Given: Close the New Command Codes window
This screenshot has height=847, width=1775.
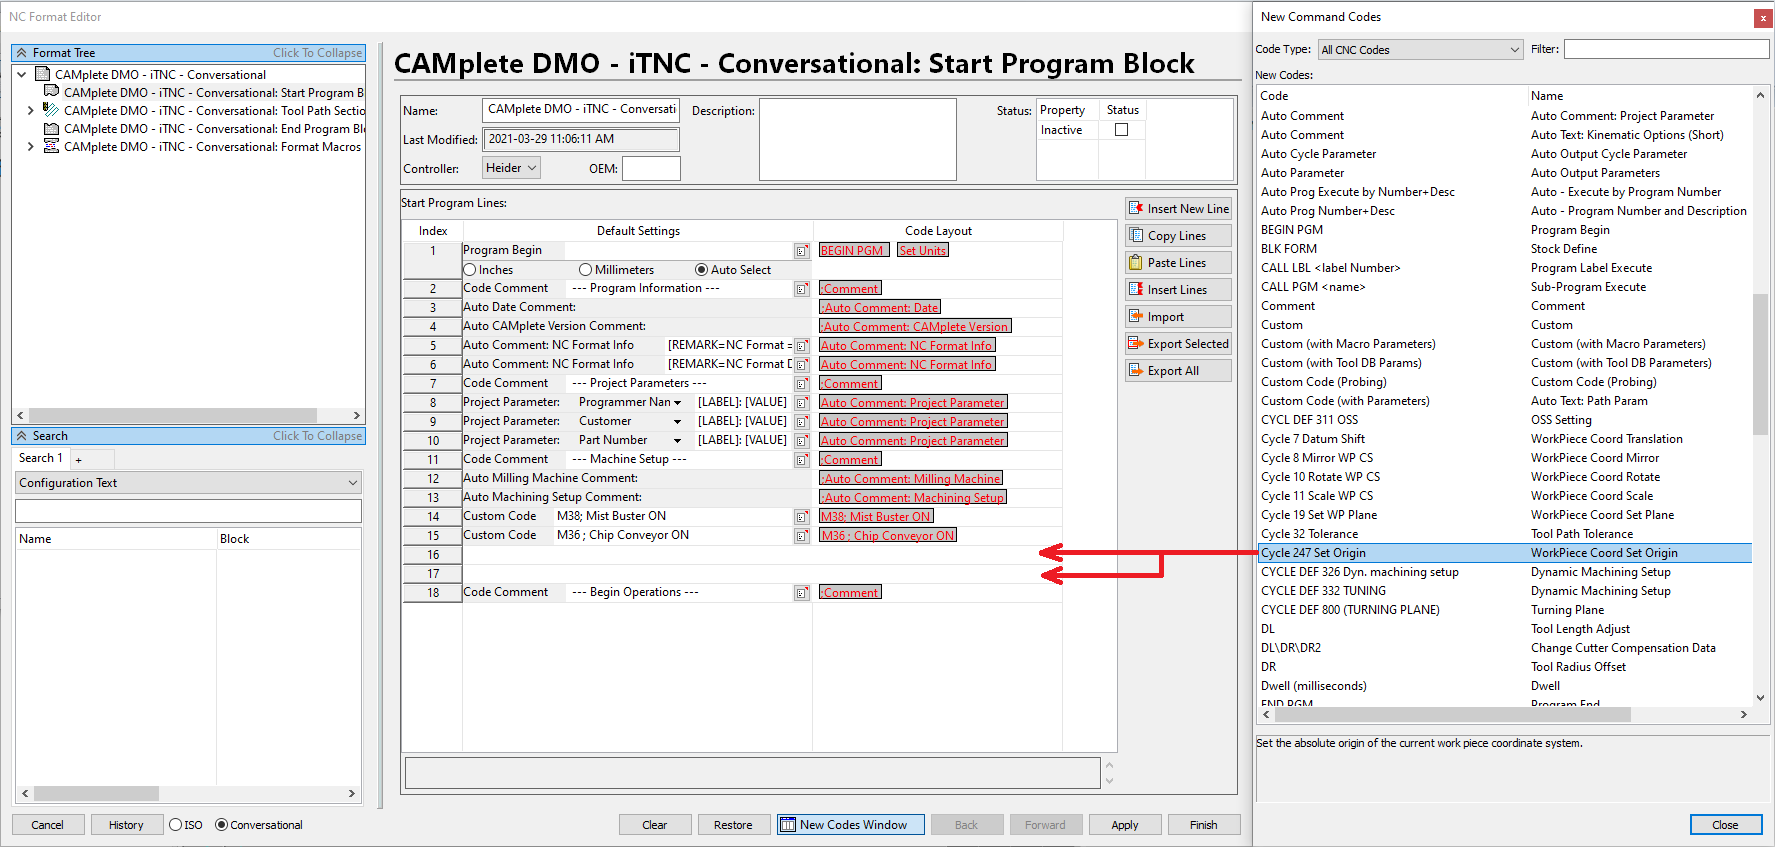Looking at the screenshot, I should (x=1763, y=18).
